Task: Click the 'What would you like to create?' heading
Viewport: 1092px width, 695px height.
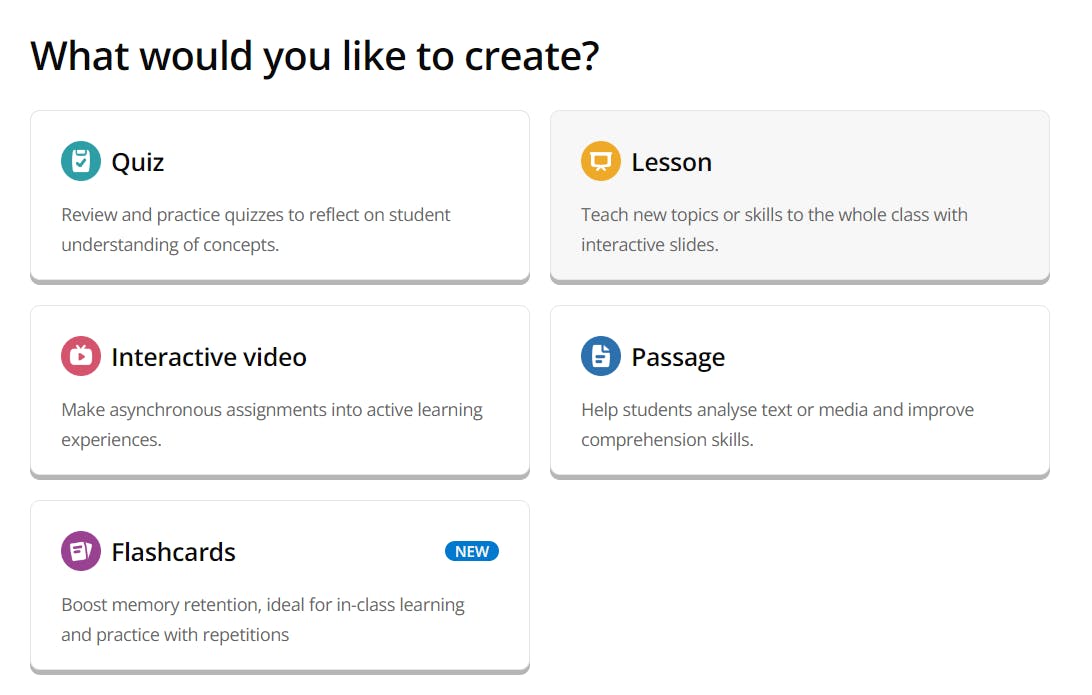Action: coord(315,56)
